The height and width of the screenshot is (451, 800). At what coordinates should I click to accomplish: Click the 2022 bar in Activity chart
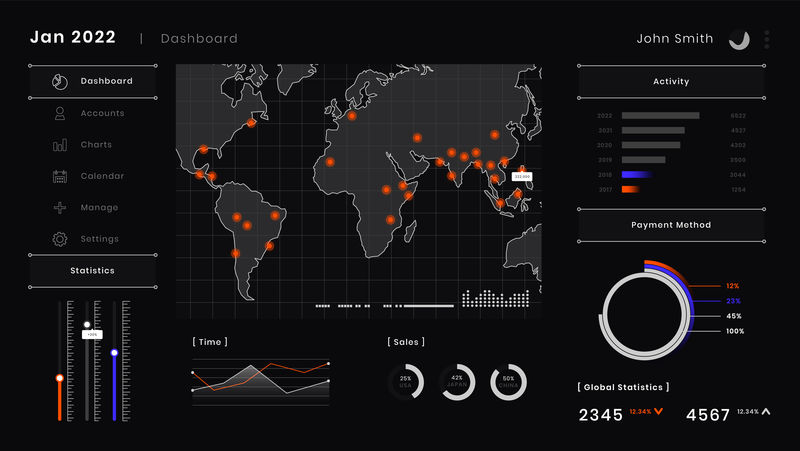(660, 116)
